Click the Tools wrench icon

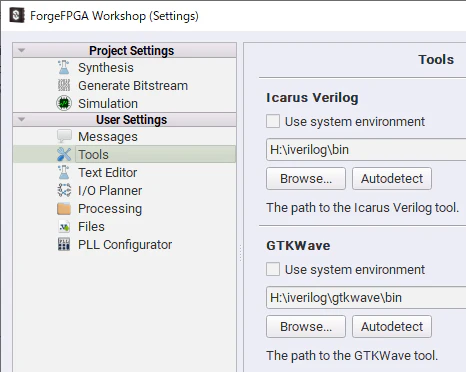tap(64, 154)
